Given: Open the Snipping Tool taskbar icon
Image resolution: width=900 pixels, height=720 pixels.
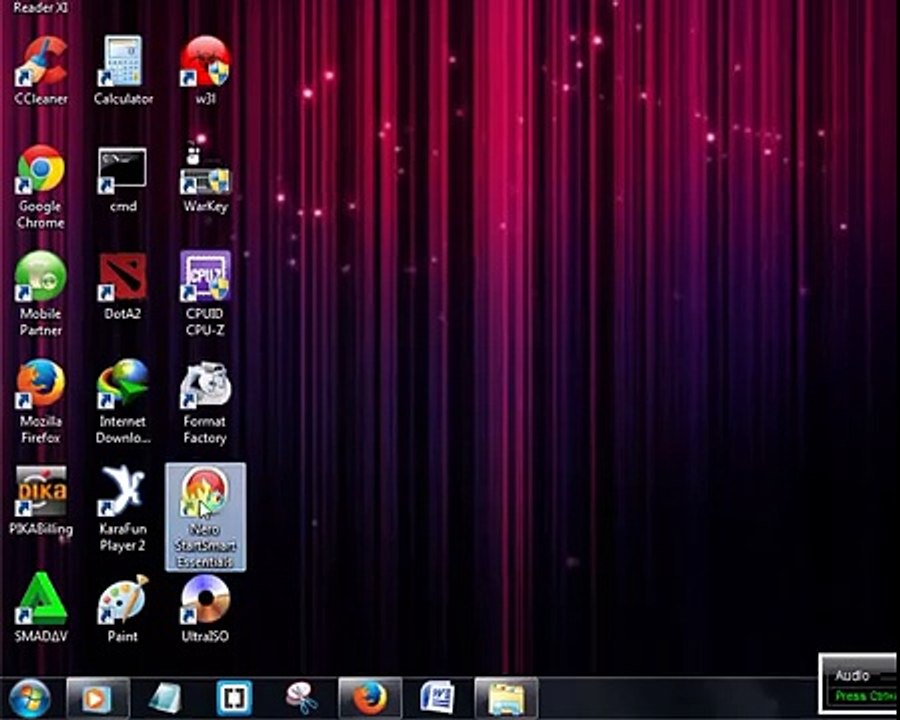Looking at the screenshot, I should (302, 698).
